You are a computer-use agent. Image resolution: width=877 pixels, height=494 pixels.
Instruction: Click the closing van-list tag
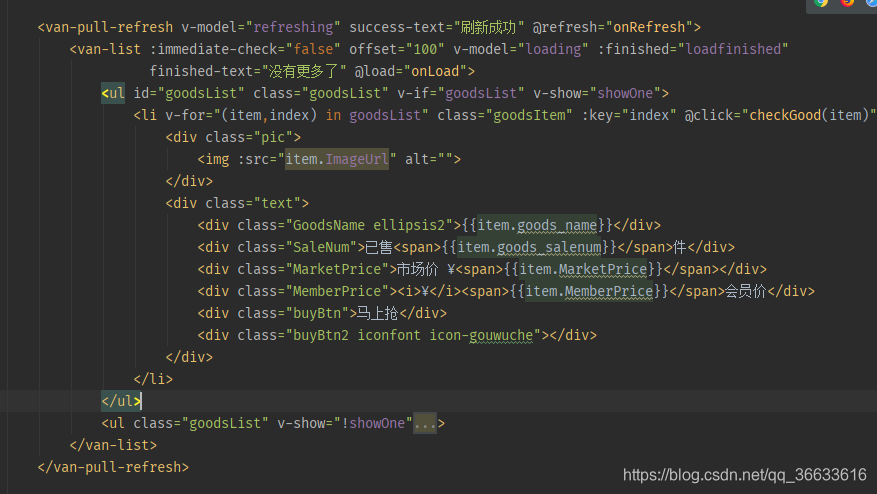(x=114, y=445)
